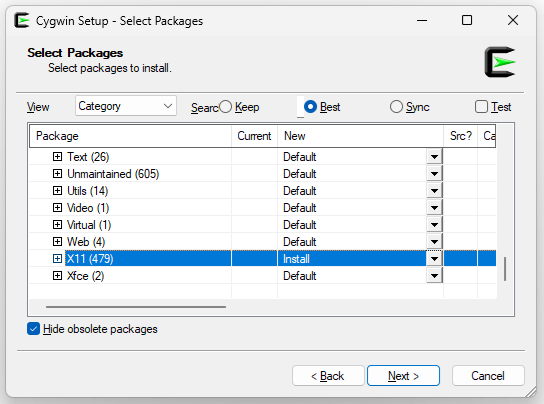Enable the Test checkbox
The image size is (544, 404).
[481, 107]
